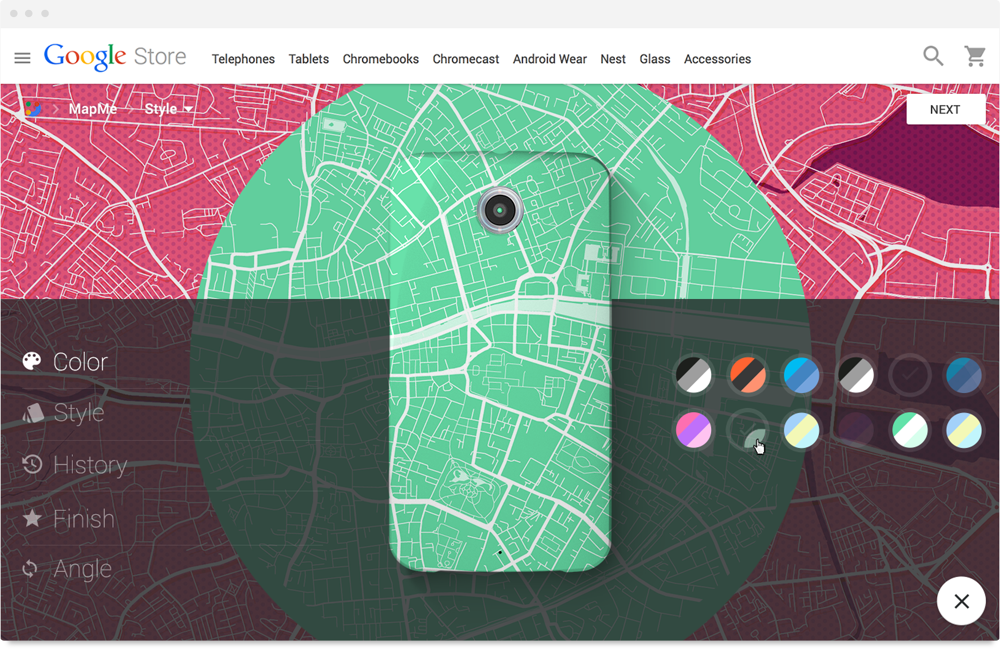Change case view using the Angle icon
This screenshot has width=1000, height=649.
[30, 568]
